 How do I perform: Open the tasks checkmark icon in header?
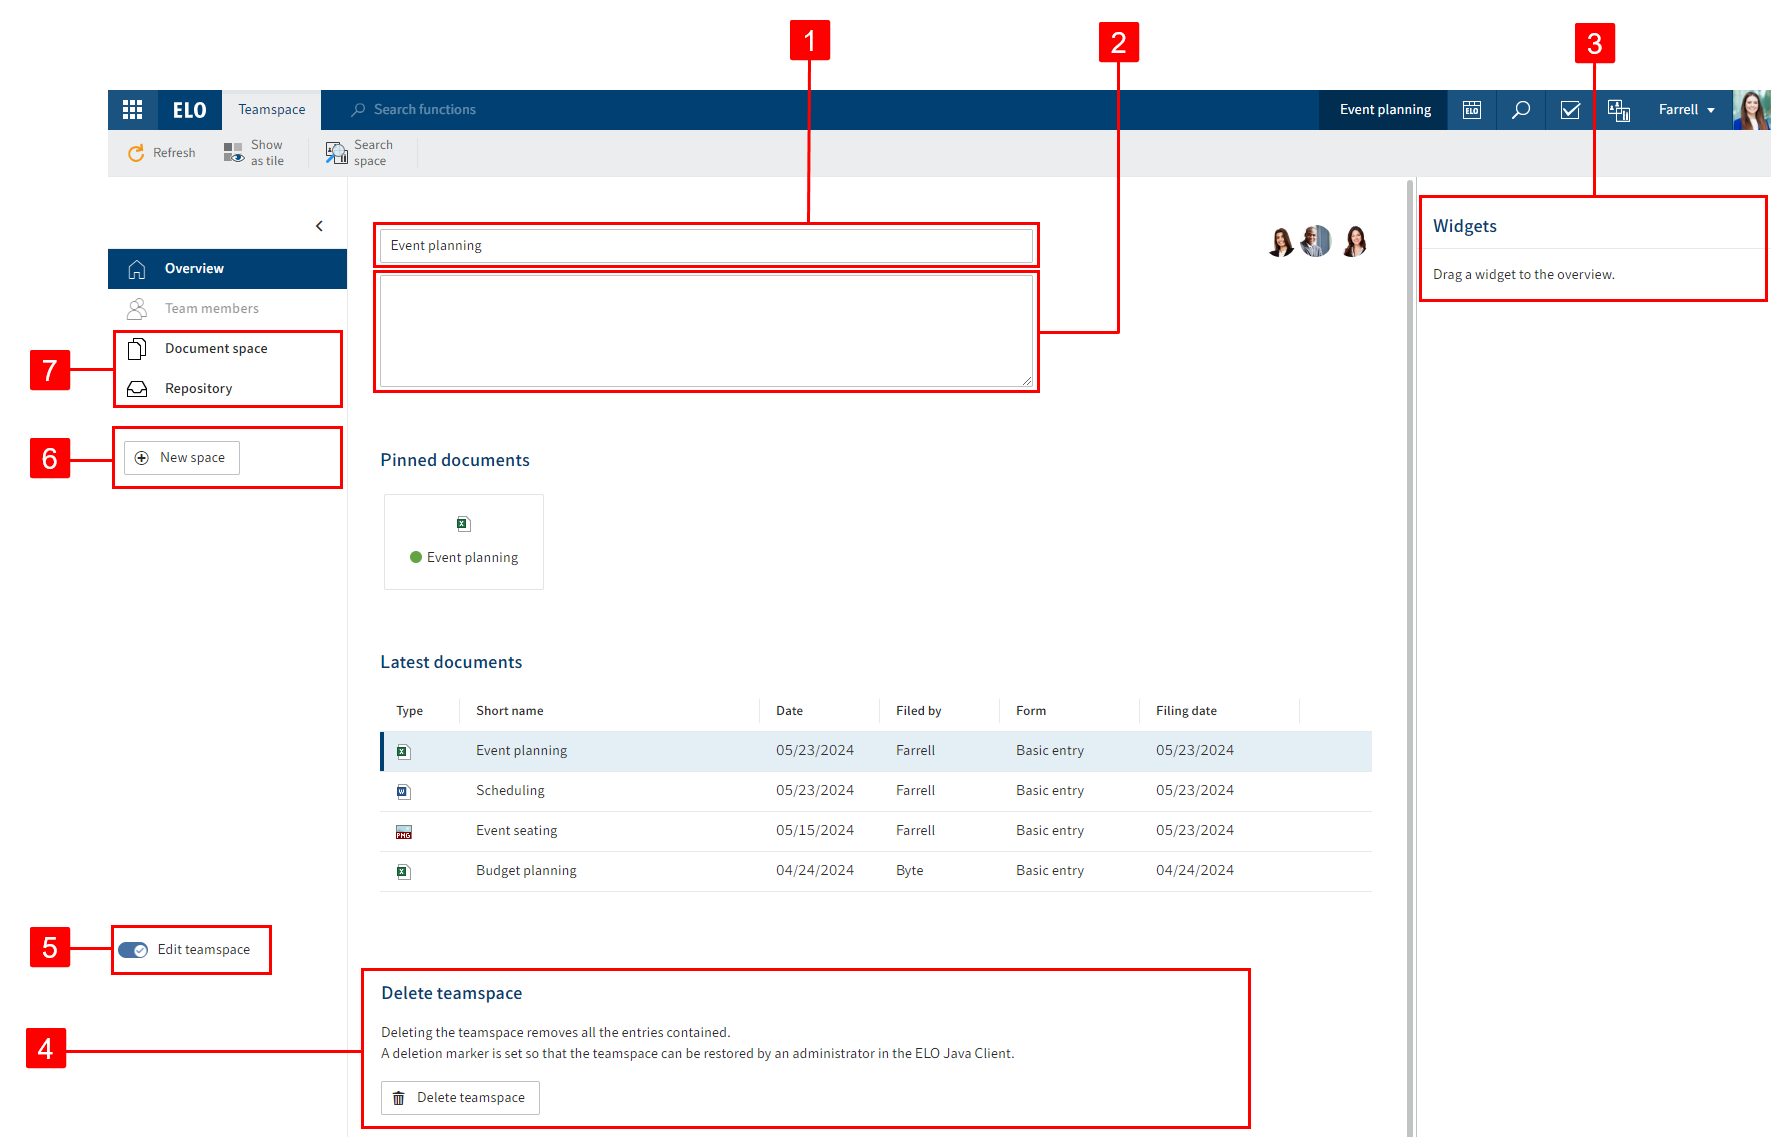point(1570,110)
